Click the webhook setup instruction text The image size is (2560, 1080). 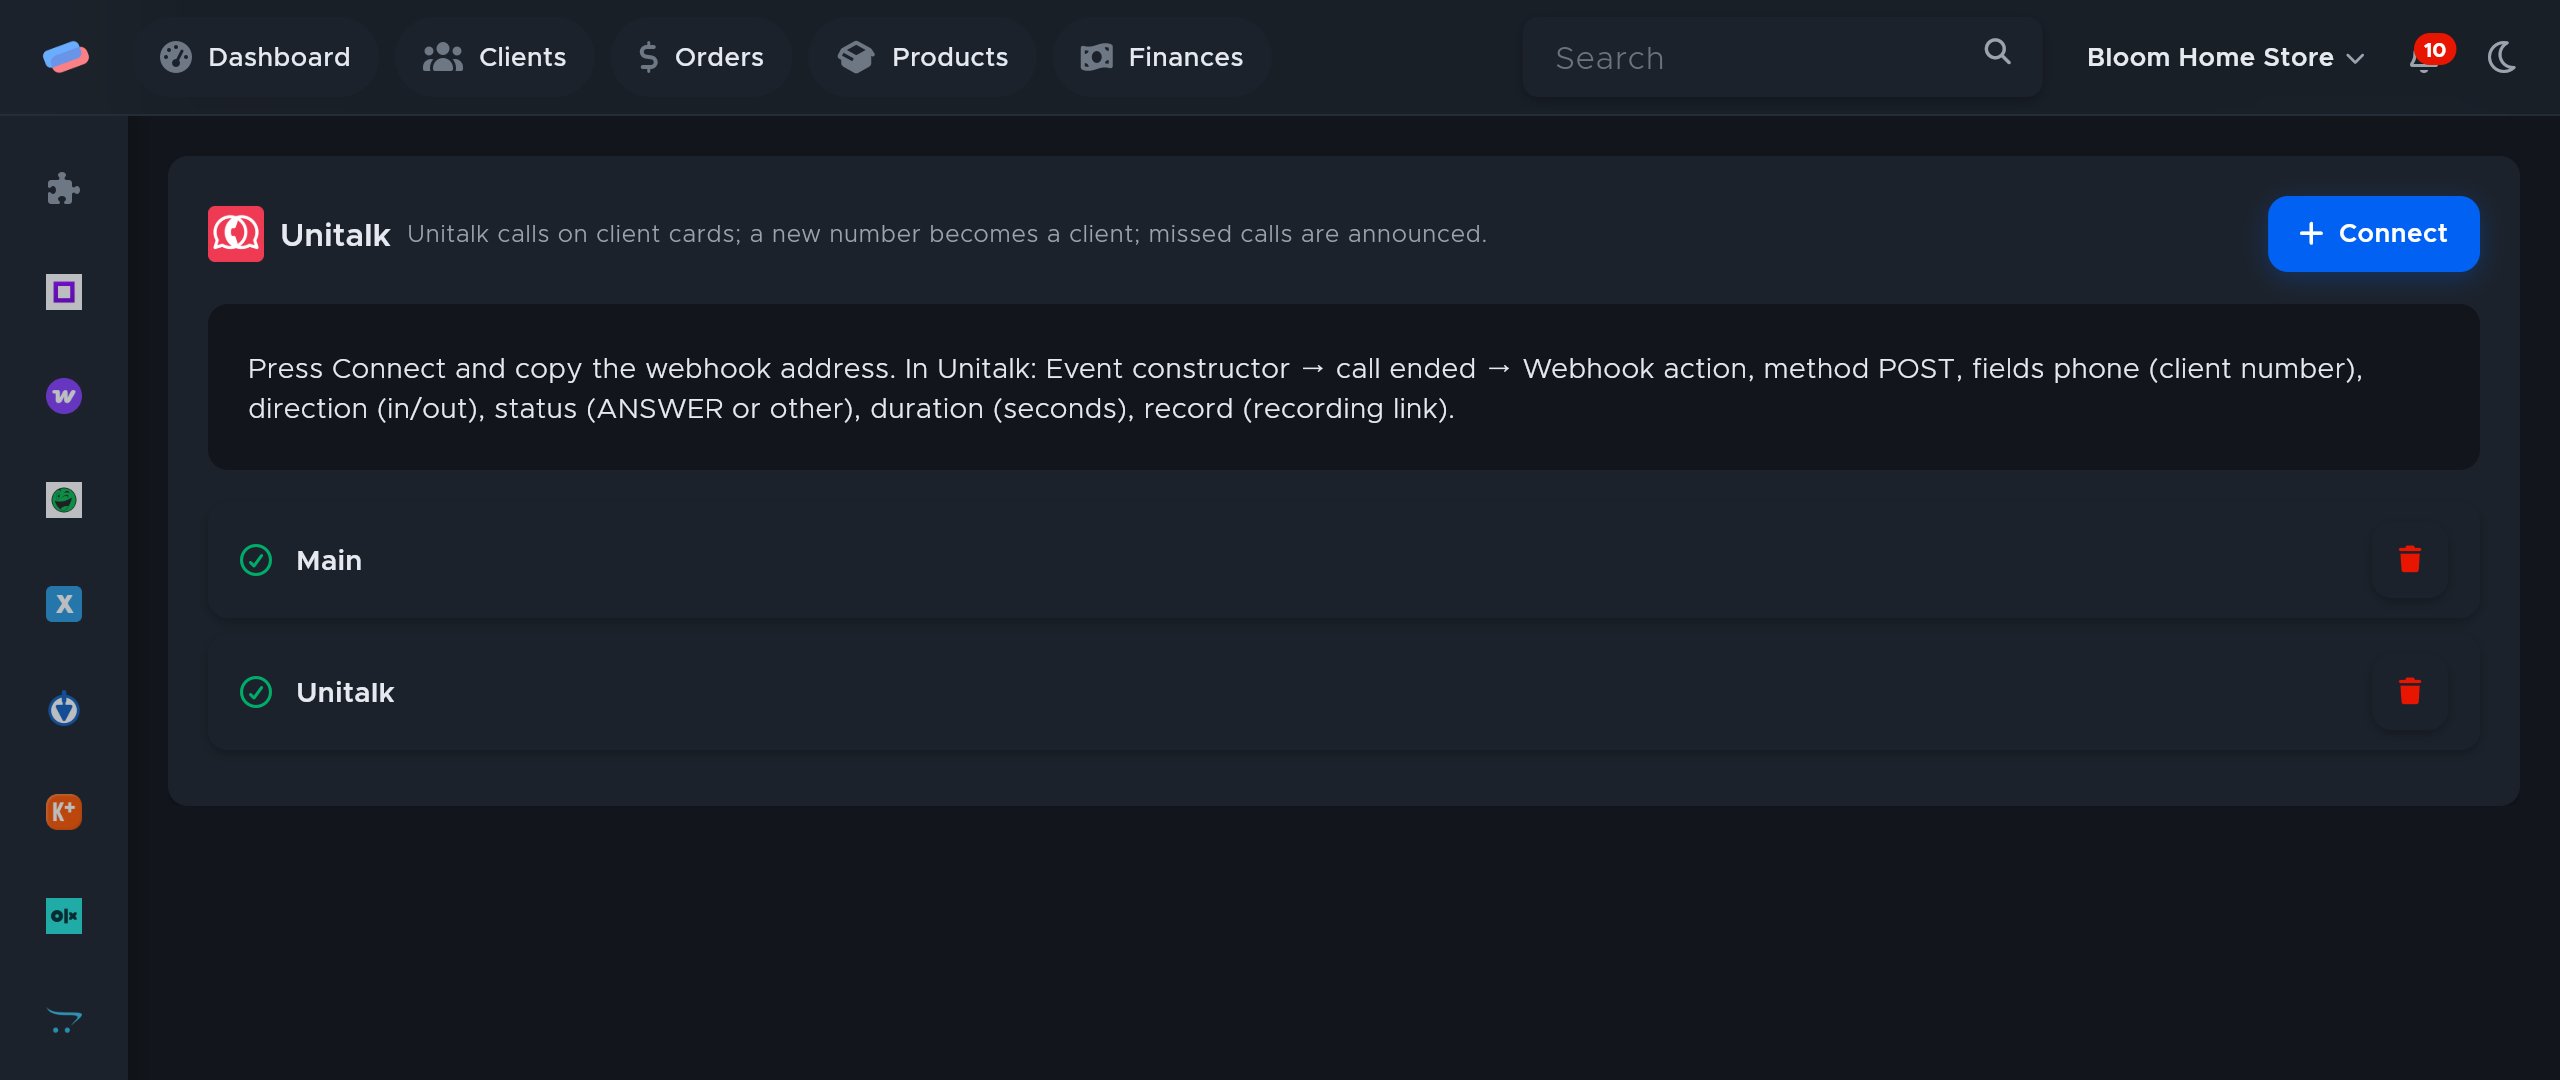1305,388
